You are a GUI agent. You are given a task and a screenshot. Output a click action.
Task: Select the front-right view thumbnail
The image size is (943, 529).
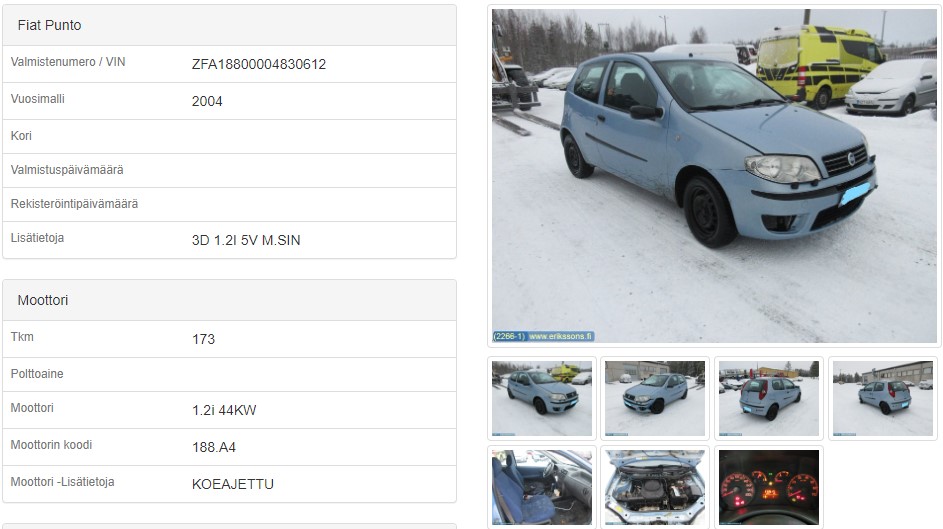(542, 398)
